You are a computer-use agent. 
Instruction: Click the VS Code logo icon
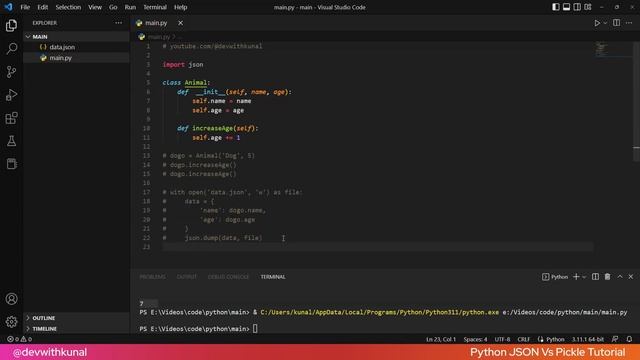point(8,7)
